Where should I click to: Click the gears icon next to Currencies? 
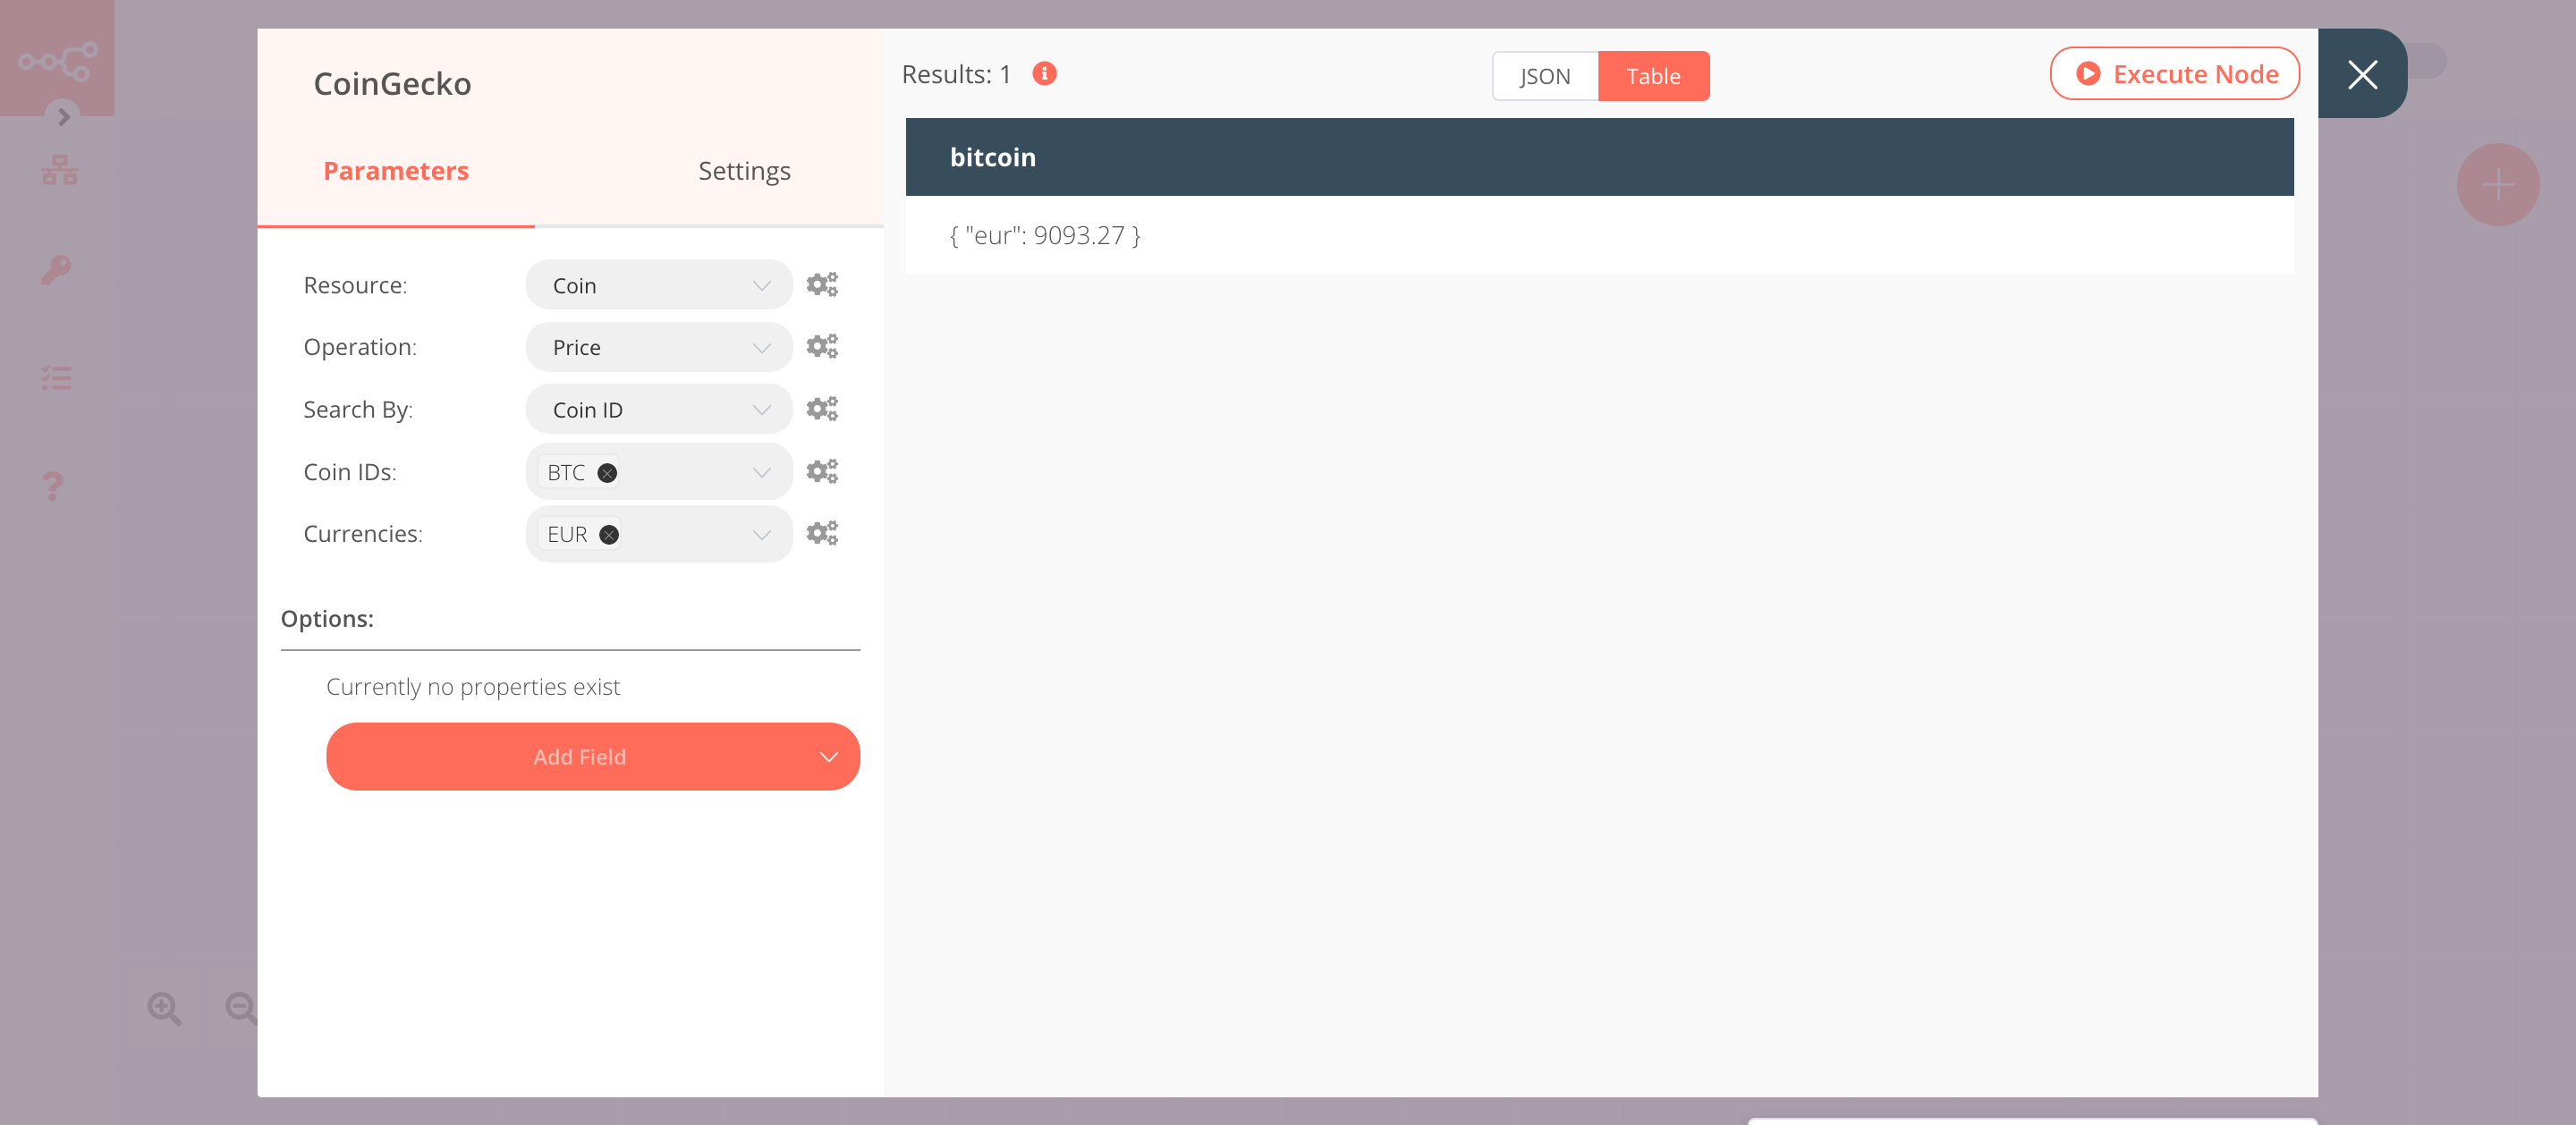coord(822,533)
